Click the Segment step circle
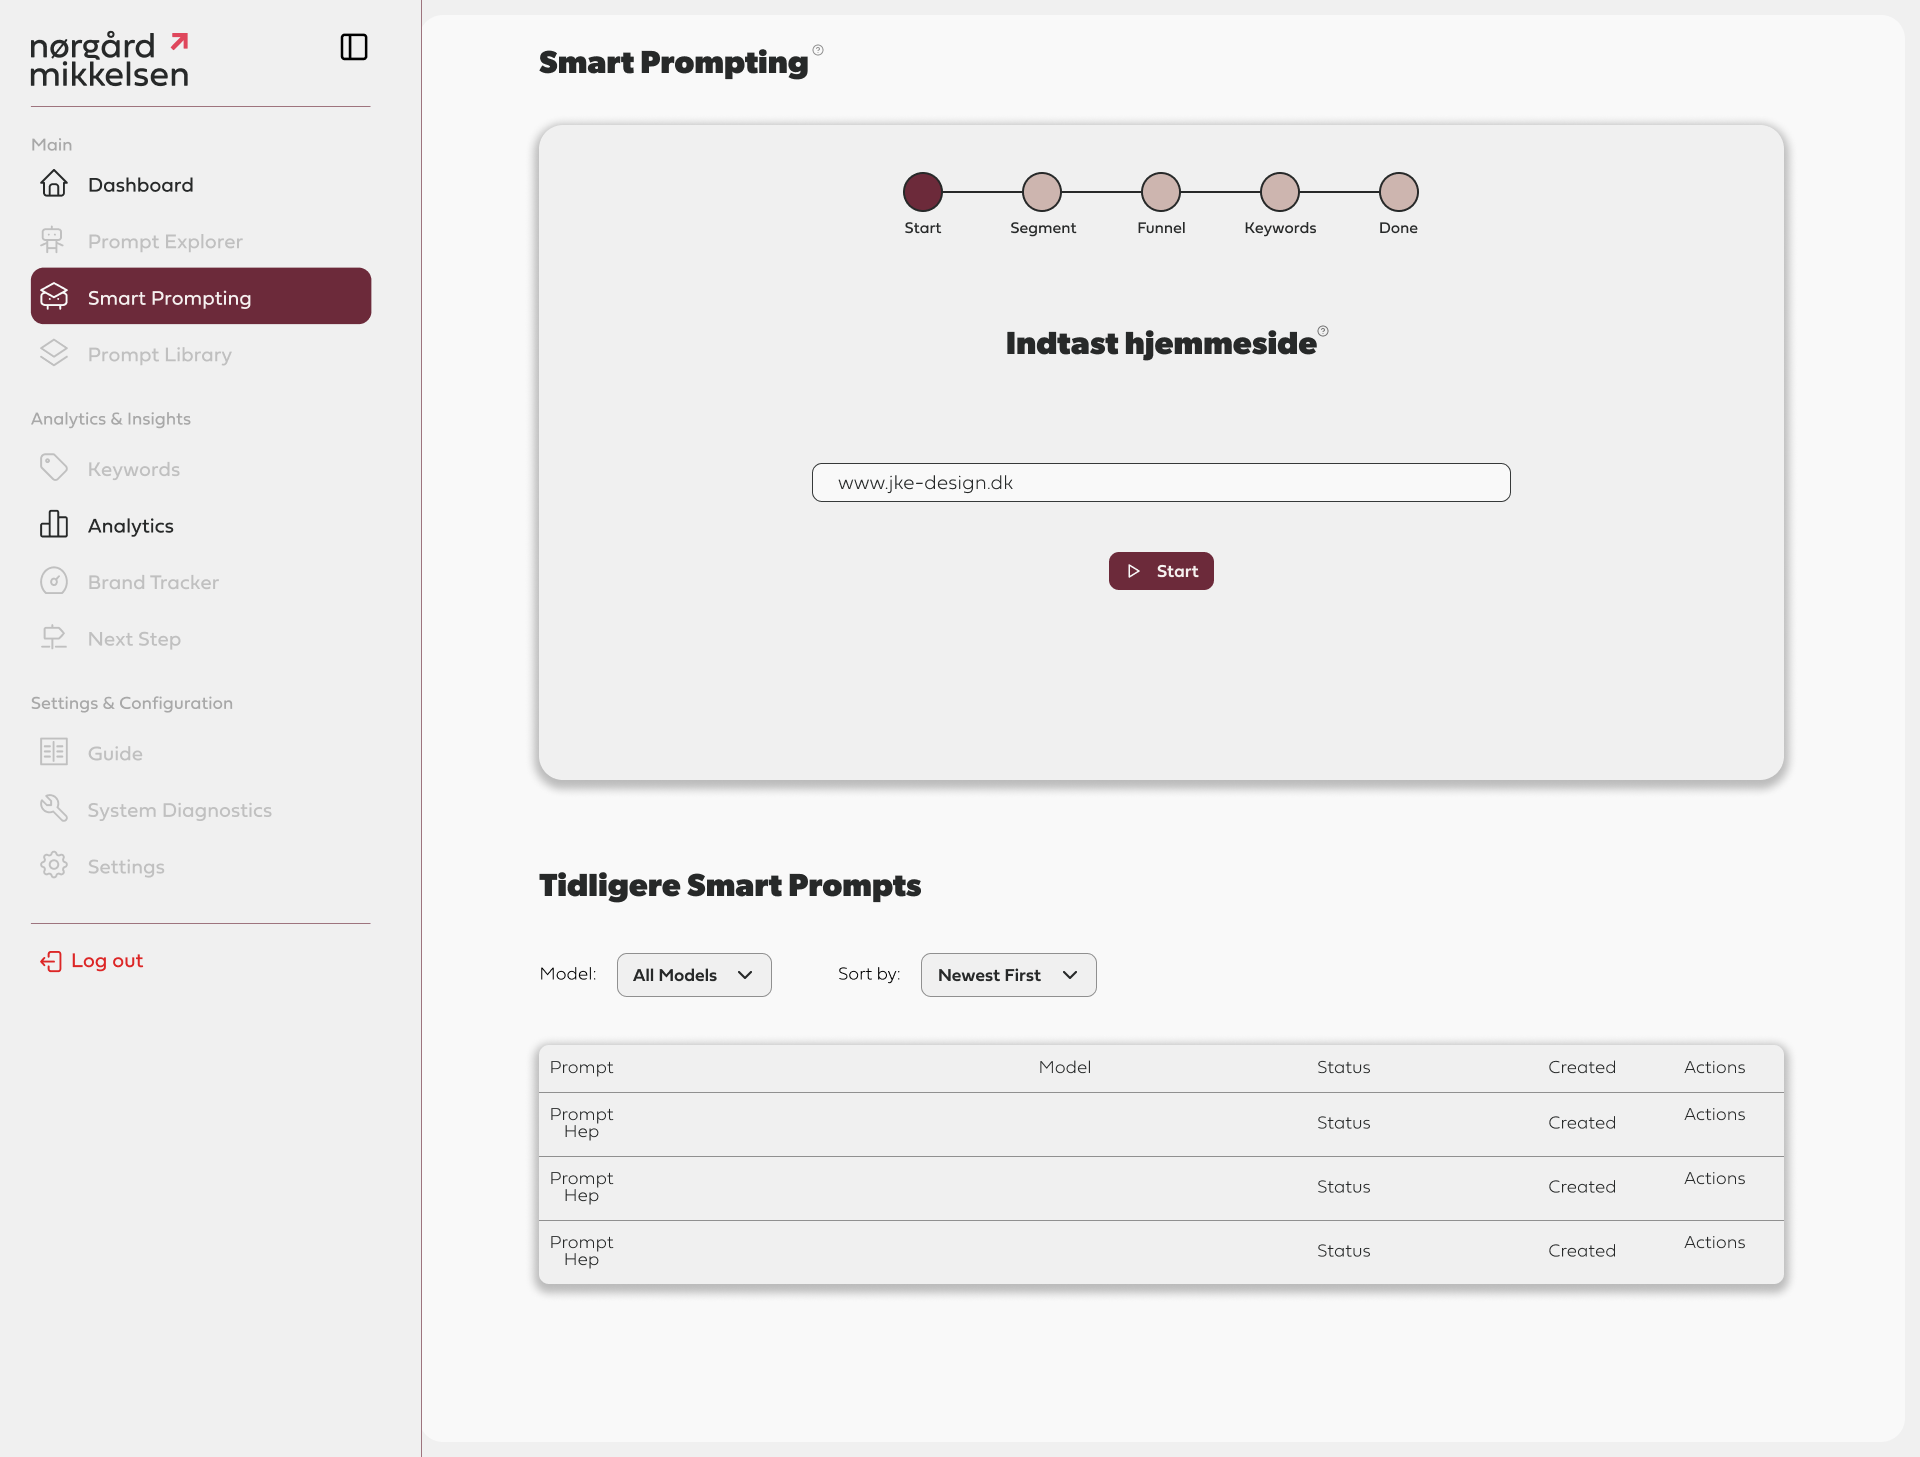The width and height of the screenshot is (1920, 1457). (1042, 192)
